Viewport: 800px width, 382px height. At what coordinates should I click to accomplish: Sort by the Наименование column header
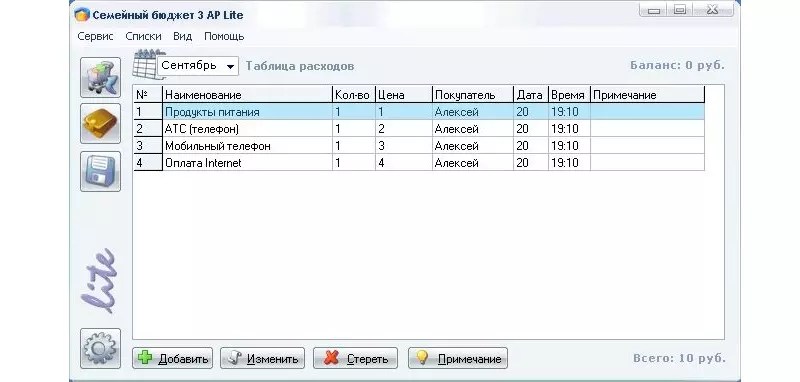tap(247, 95)
